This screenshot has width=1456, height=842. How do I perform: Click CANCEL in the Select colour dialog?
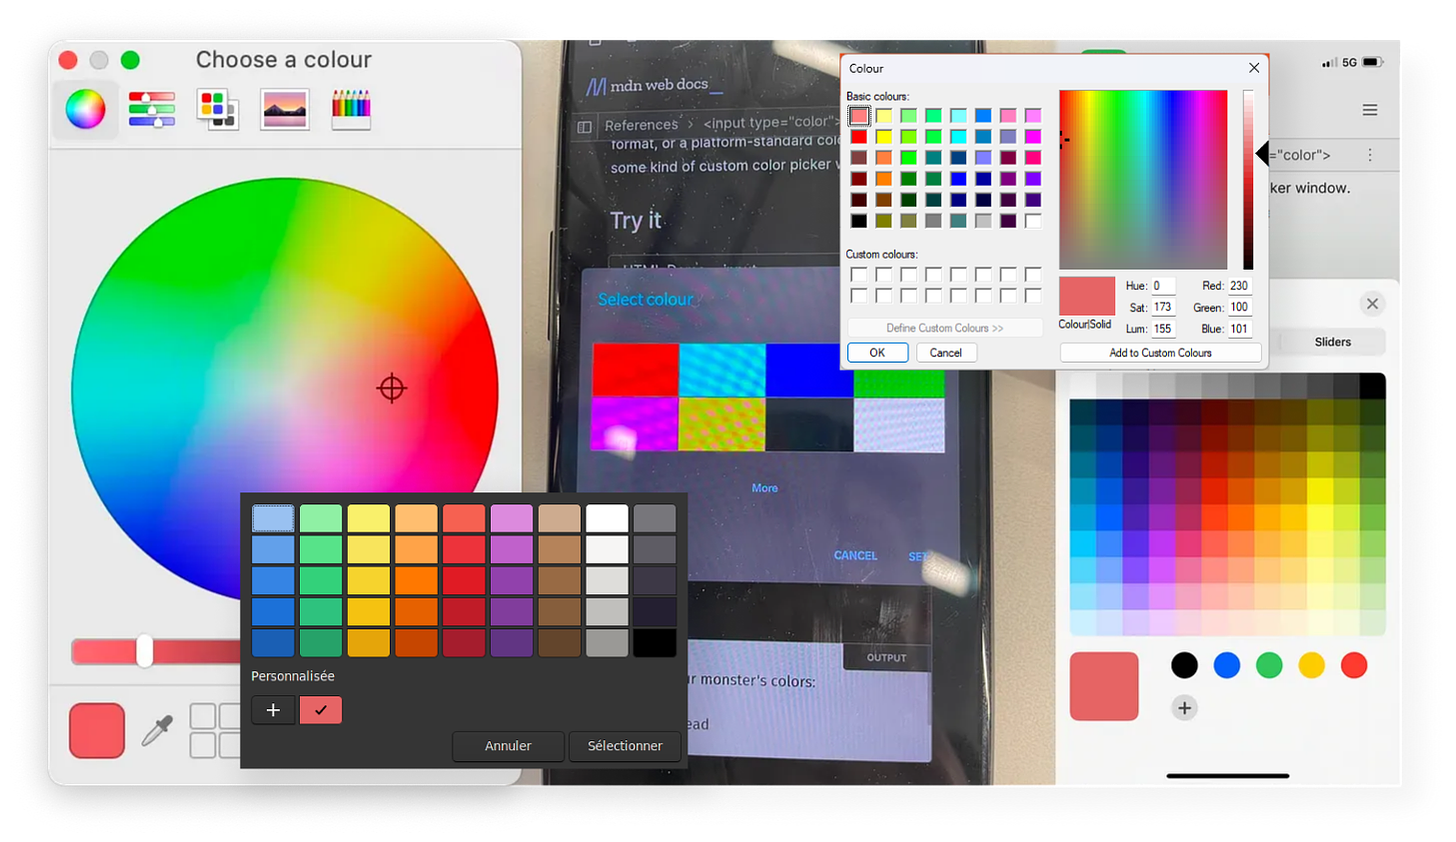[x=856, y=555]
